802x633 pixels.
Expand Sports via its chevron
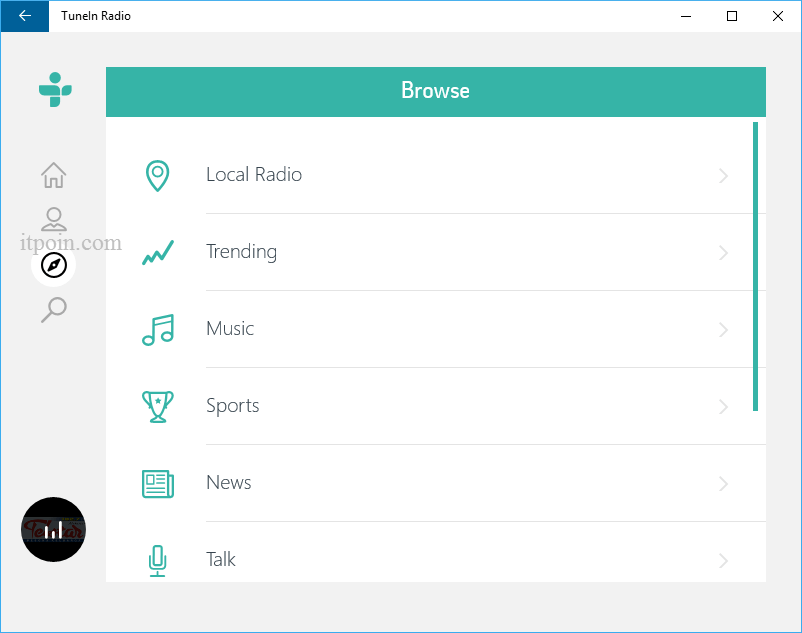pos(723,406)
